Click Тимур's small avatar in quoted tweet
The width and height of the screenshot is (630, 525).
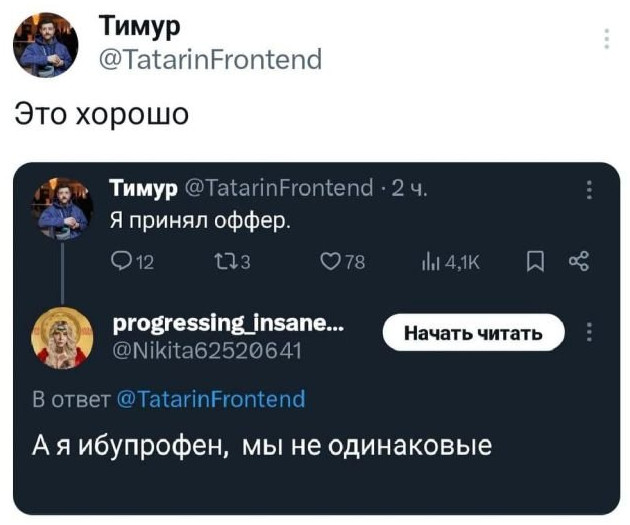click(x=63, y=209)
